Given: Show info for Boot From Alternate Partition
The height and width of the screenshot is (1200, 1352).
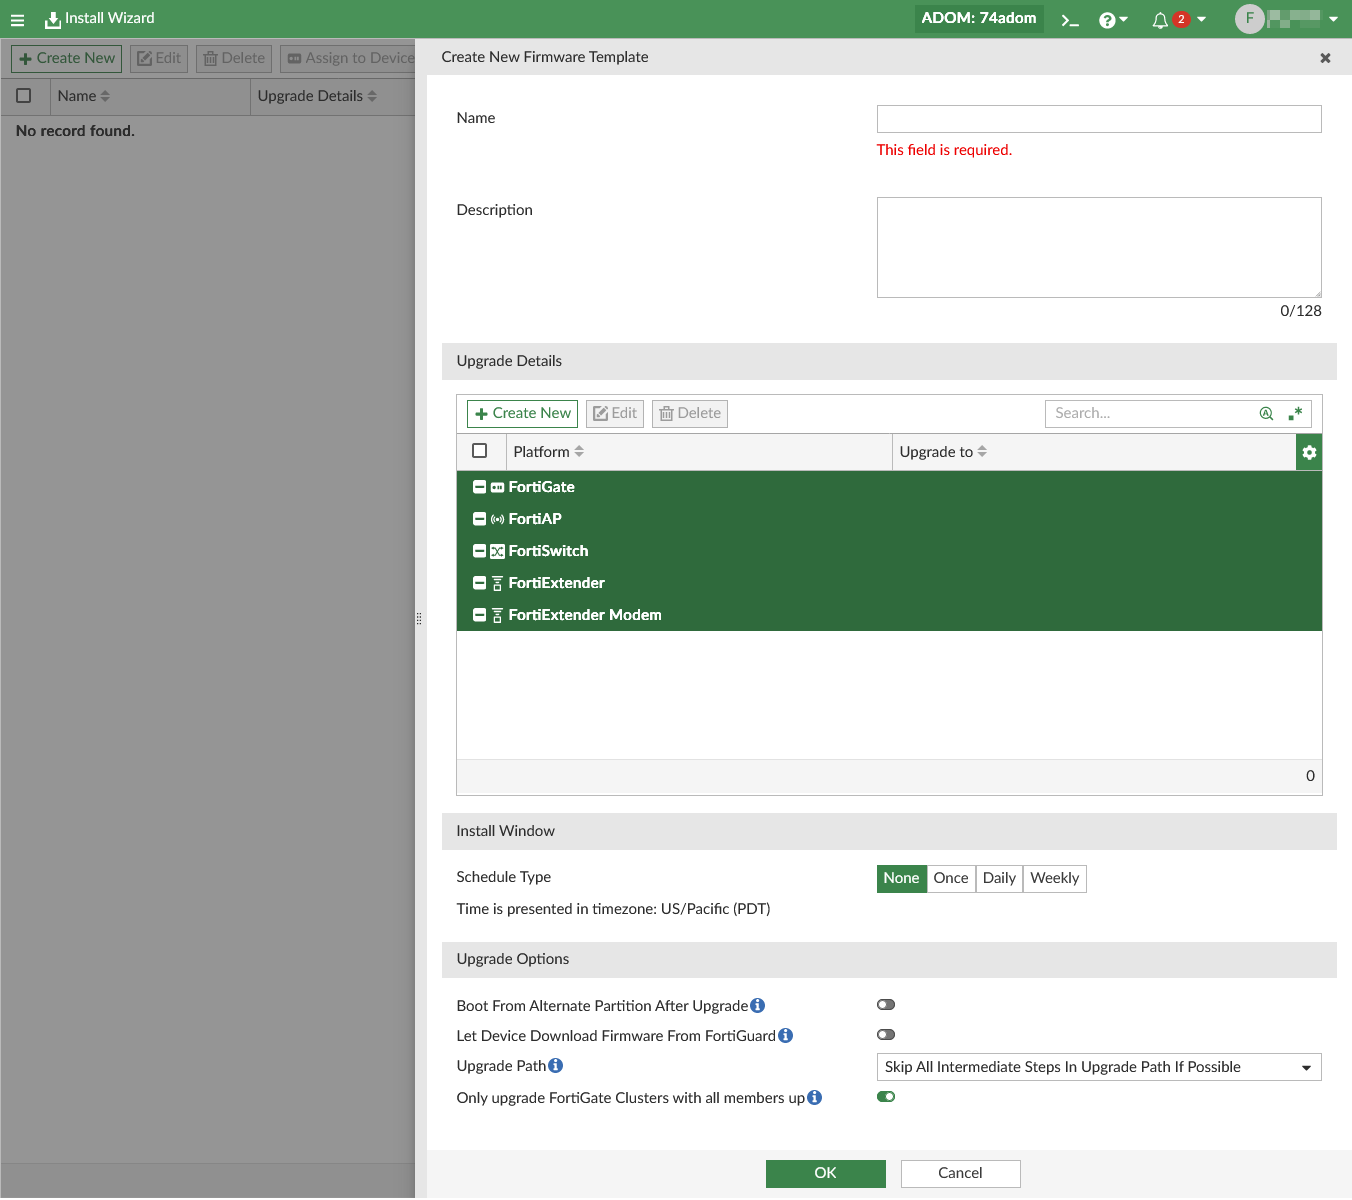Looking at the screenshot, I should click(758, 1005).
